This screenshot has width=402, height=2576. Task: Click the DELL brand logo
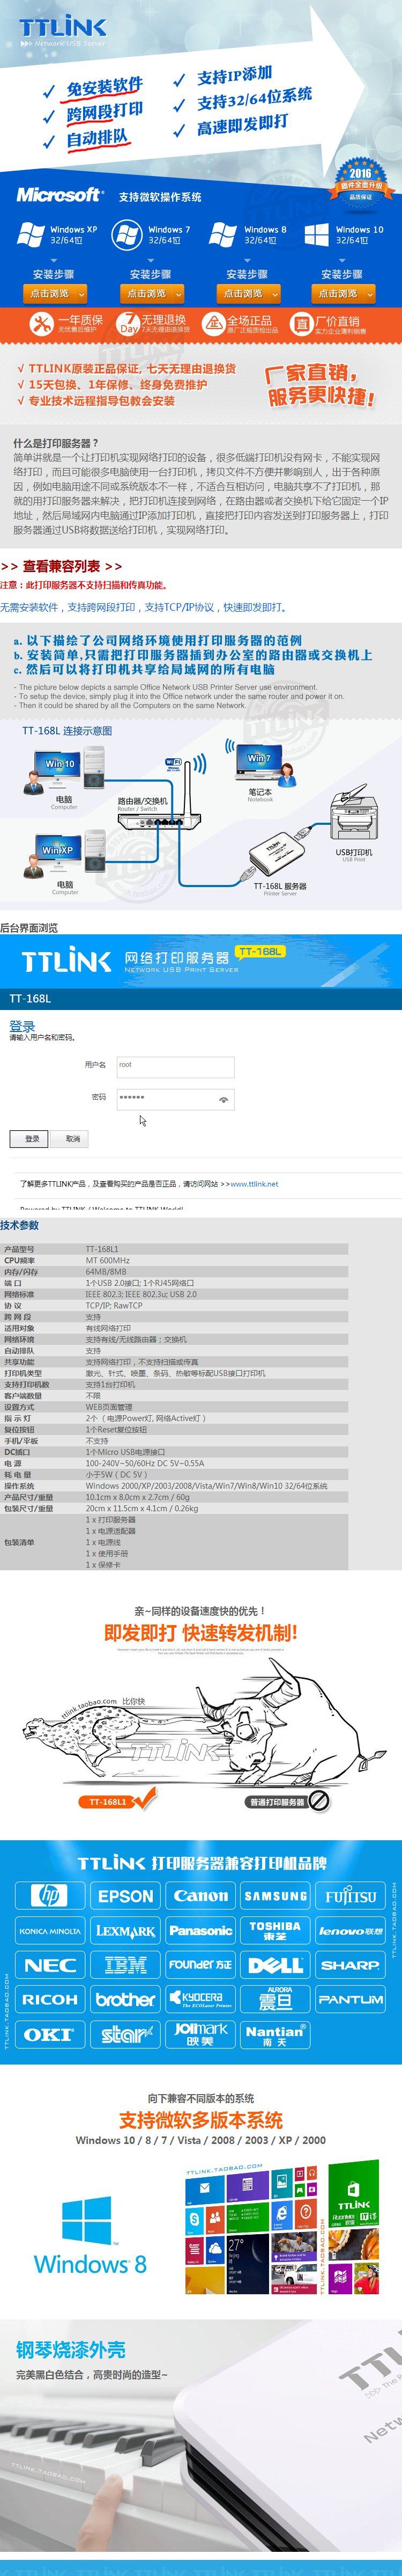tap(275, 1965)
